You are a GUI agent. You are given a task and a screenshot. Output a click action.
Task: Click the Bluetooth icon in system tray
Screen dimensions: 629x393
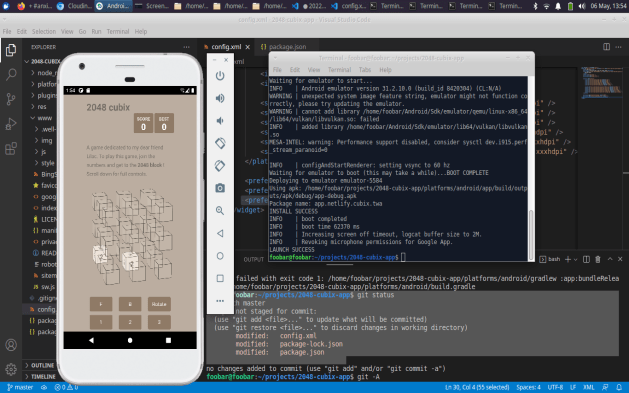535,6
